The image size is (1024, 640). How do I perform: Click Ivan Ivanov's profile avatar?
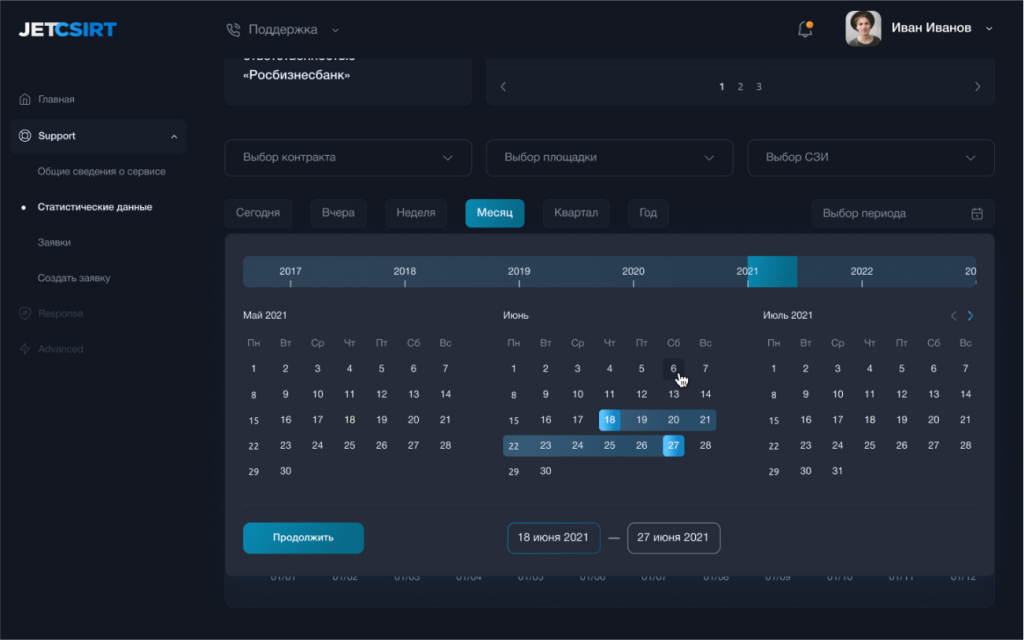[x=863, y=28]
